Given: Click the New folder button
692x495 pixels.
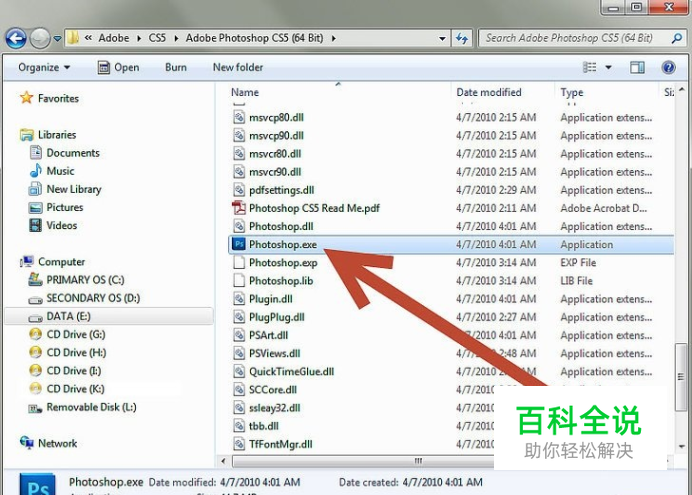Looking at the screenshot, I should click(238, 68).
